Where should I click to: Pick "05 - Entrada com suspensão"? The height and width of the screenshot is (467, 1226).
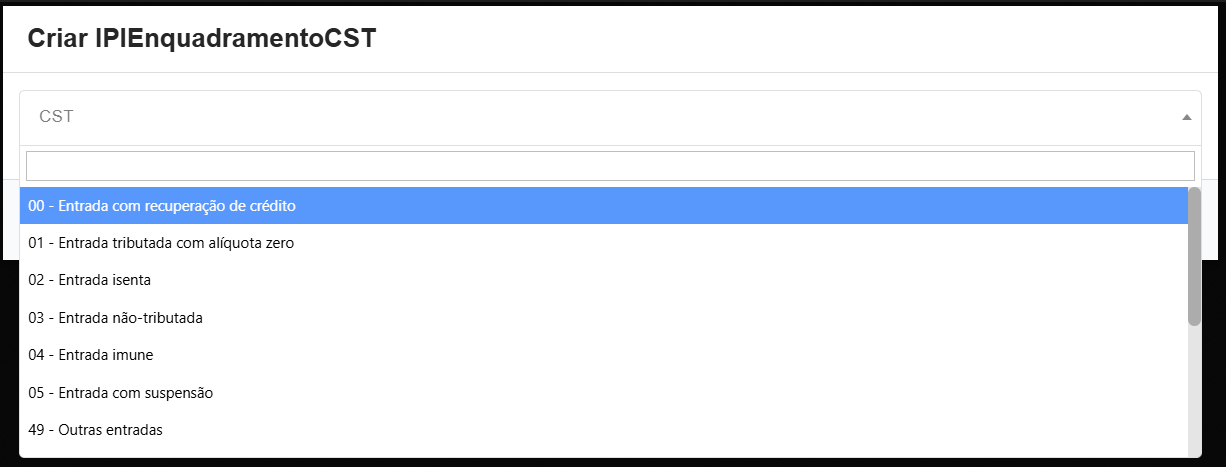point(121,393)
